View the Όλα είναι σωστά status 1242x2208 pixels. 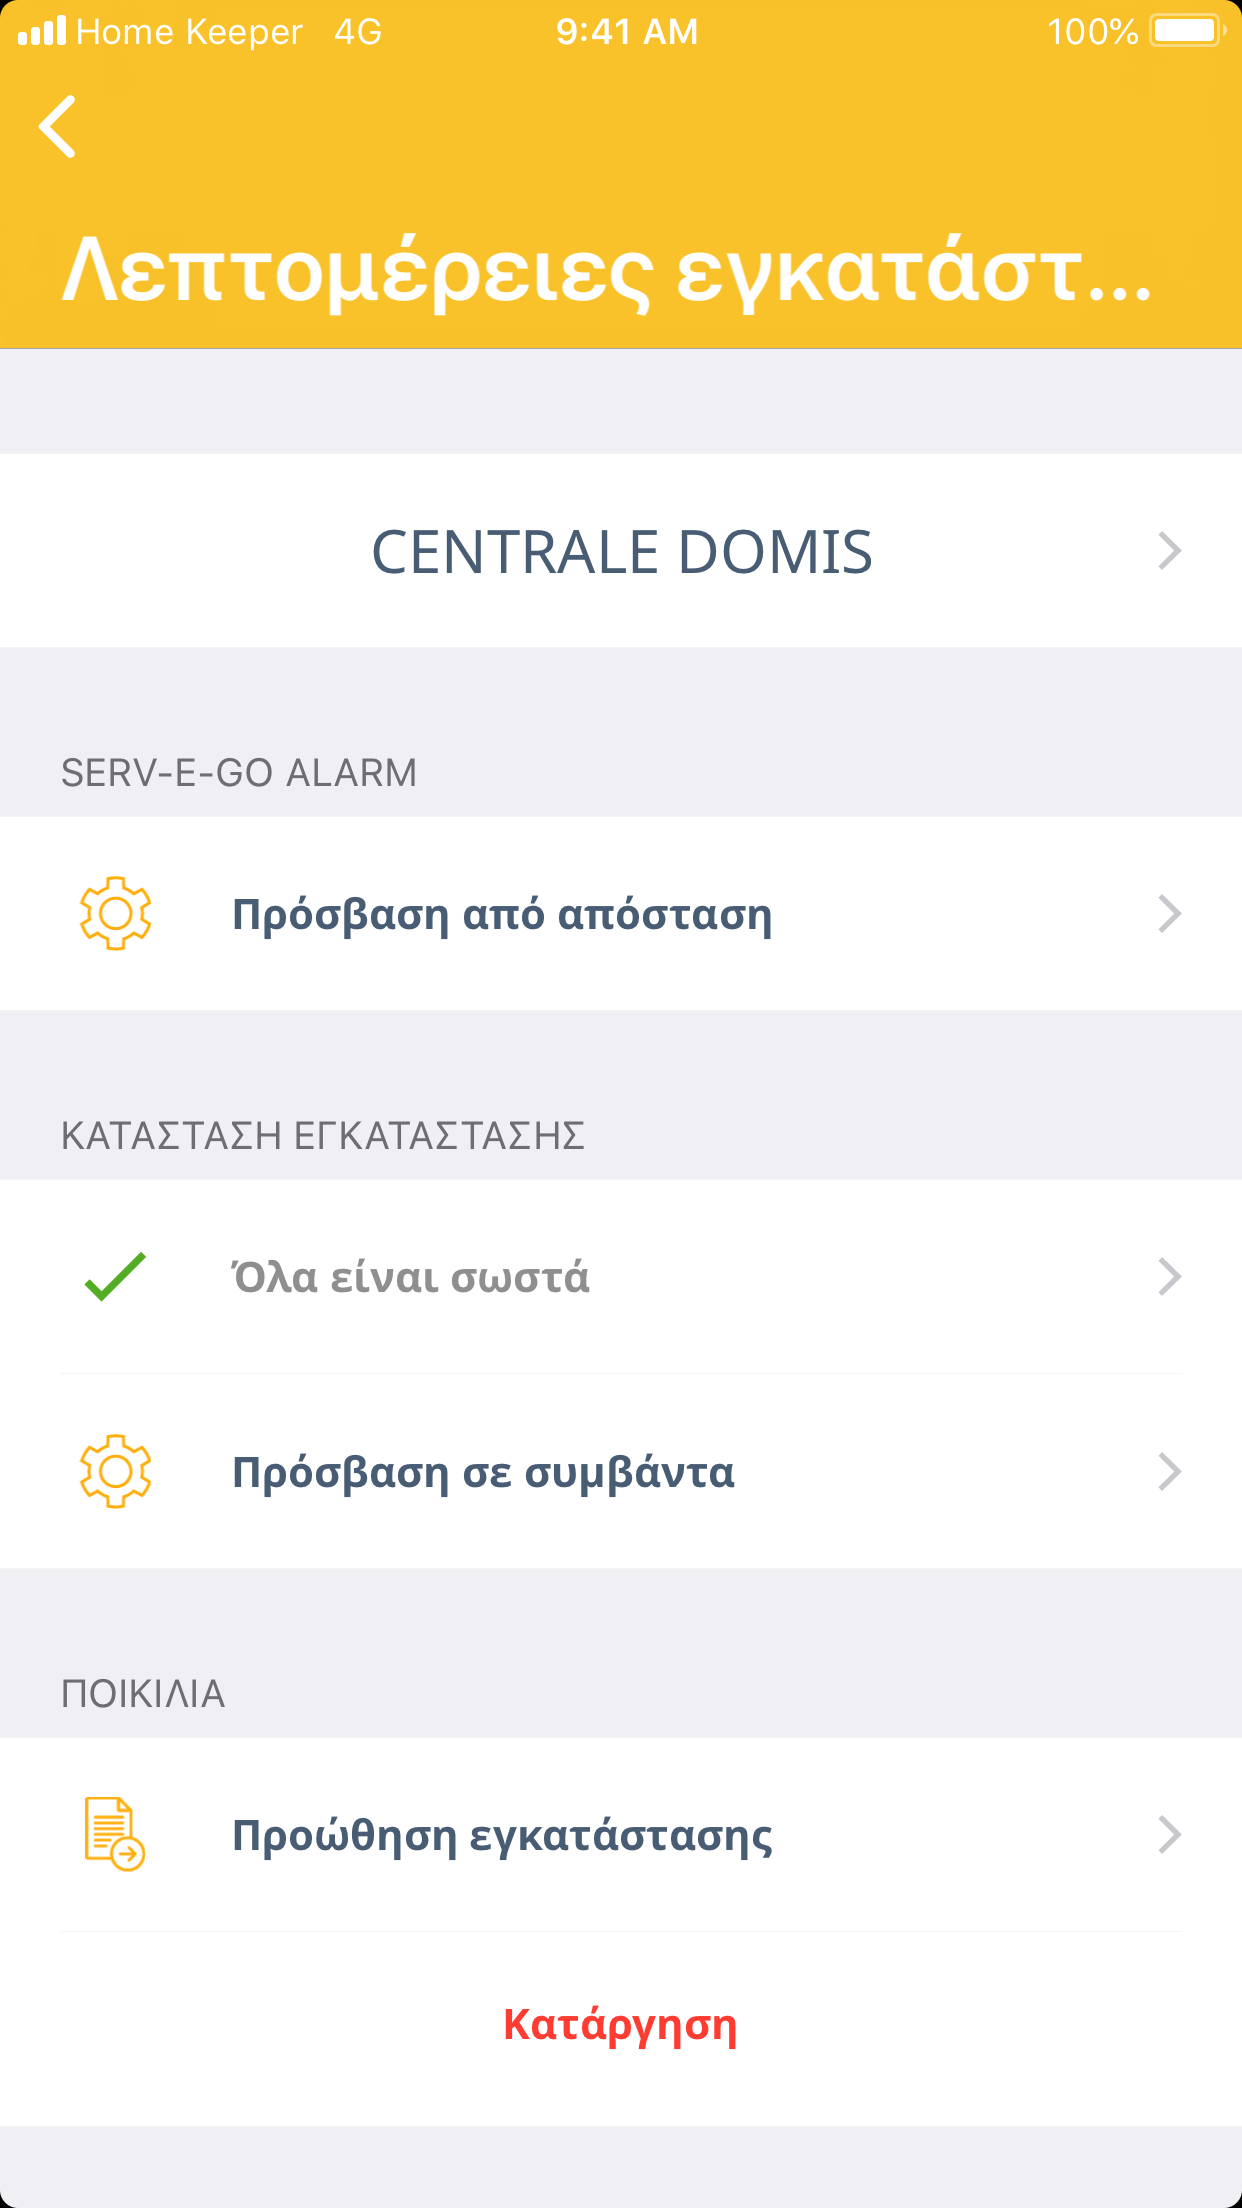pos(410,1277)
